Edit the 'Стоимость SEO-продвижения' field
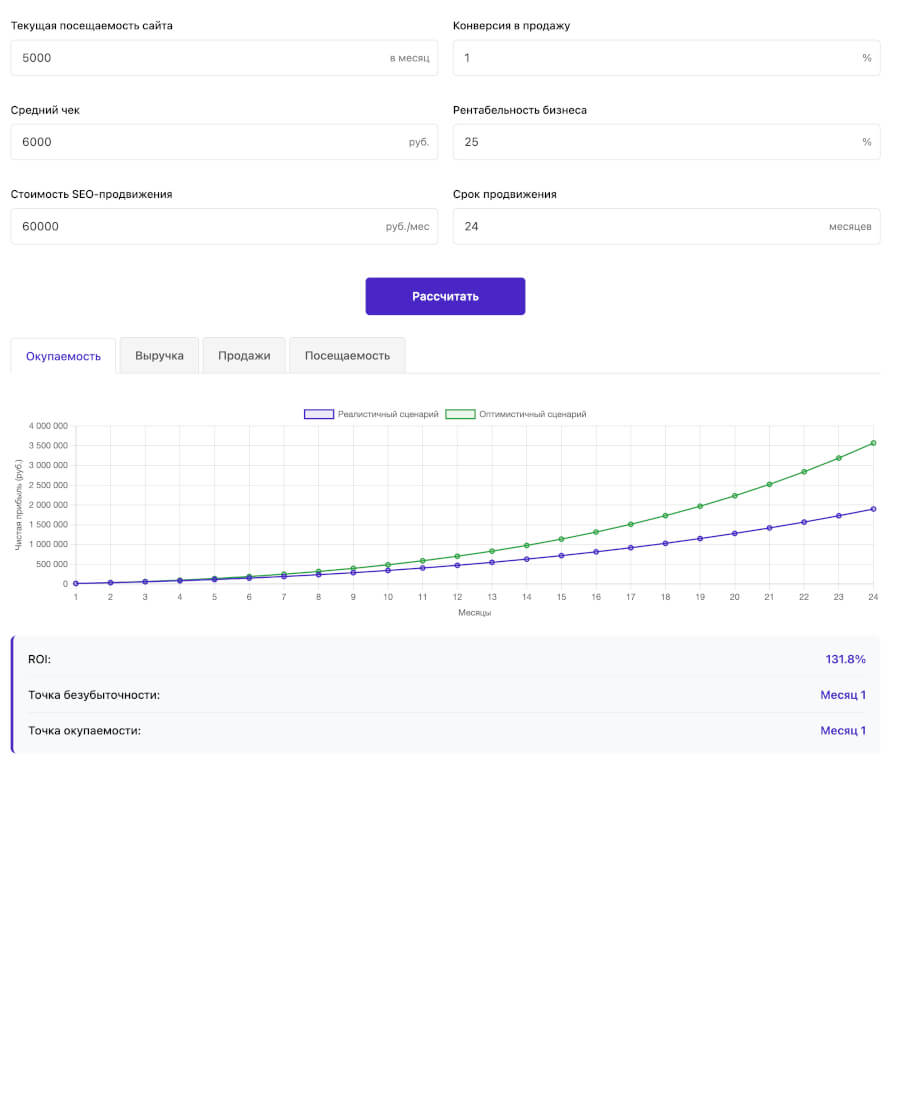This screenshot has height=1100, width=900. click(200, 226)
